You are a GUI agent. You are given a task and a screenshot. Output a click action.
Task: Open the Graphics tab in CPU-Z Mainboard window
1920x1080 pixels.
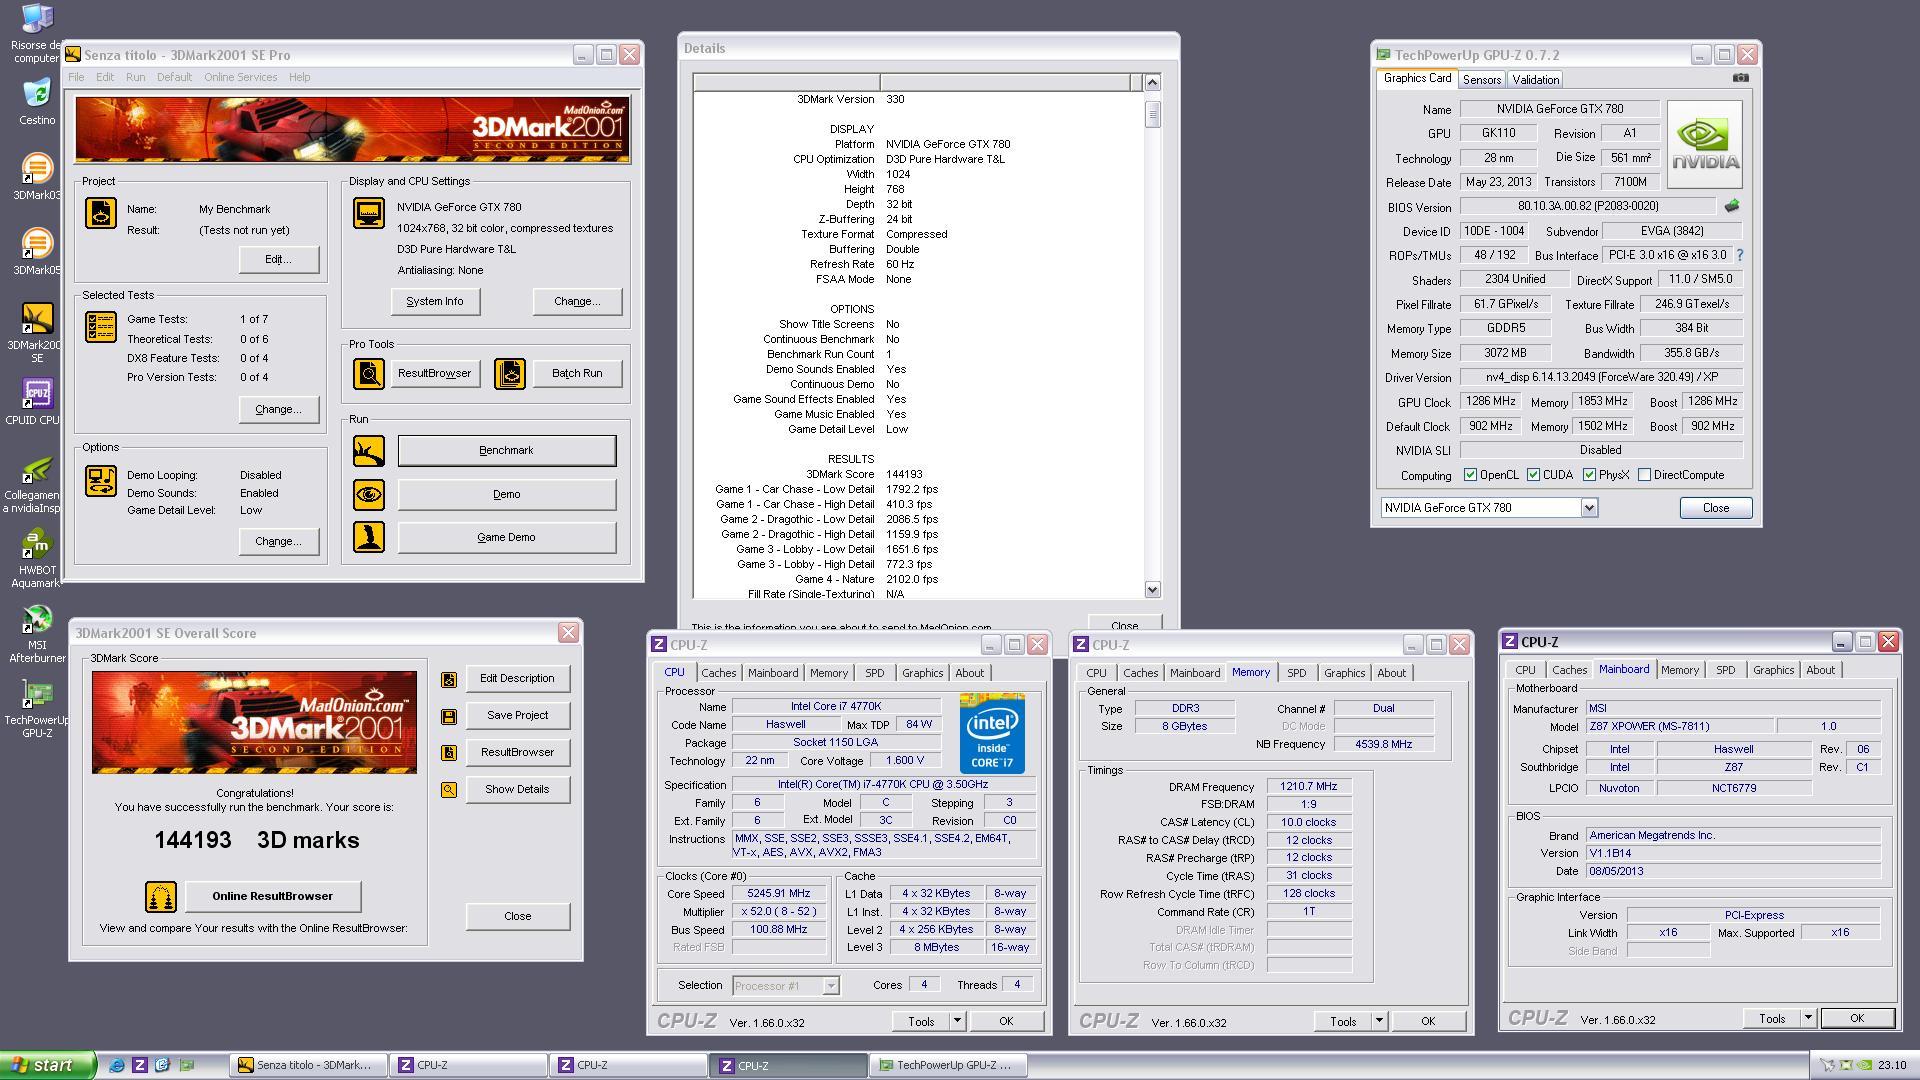pos(1773,670)
